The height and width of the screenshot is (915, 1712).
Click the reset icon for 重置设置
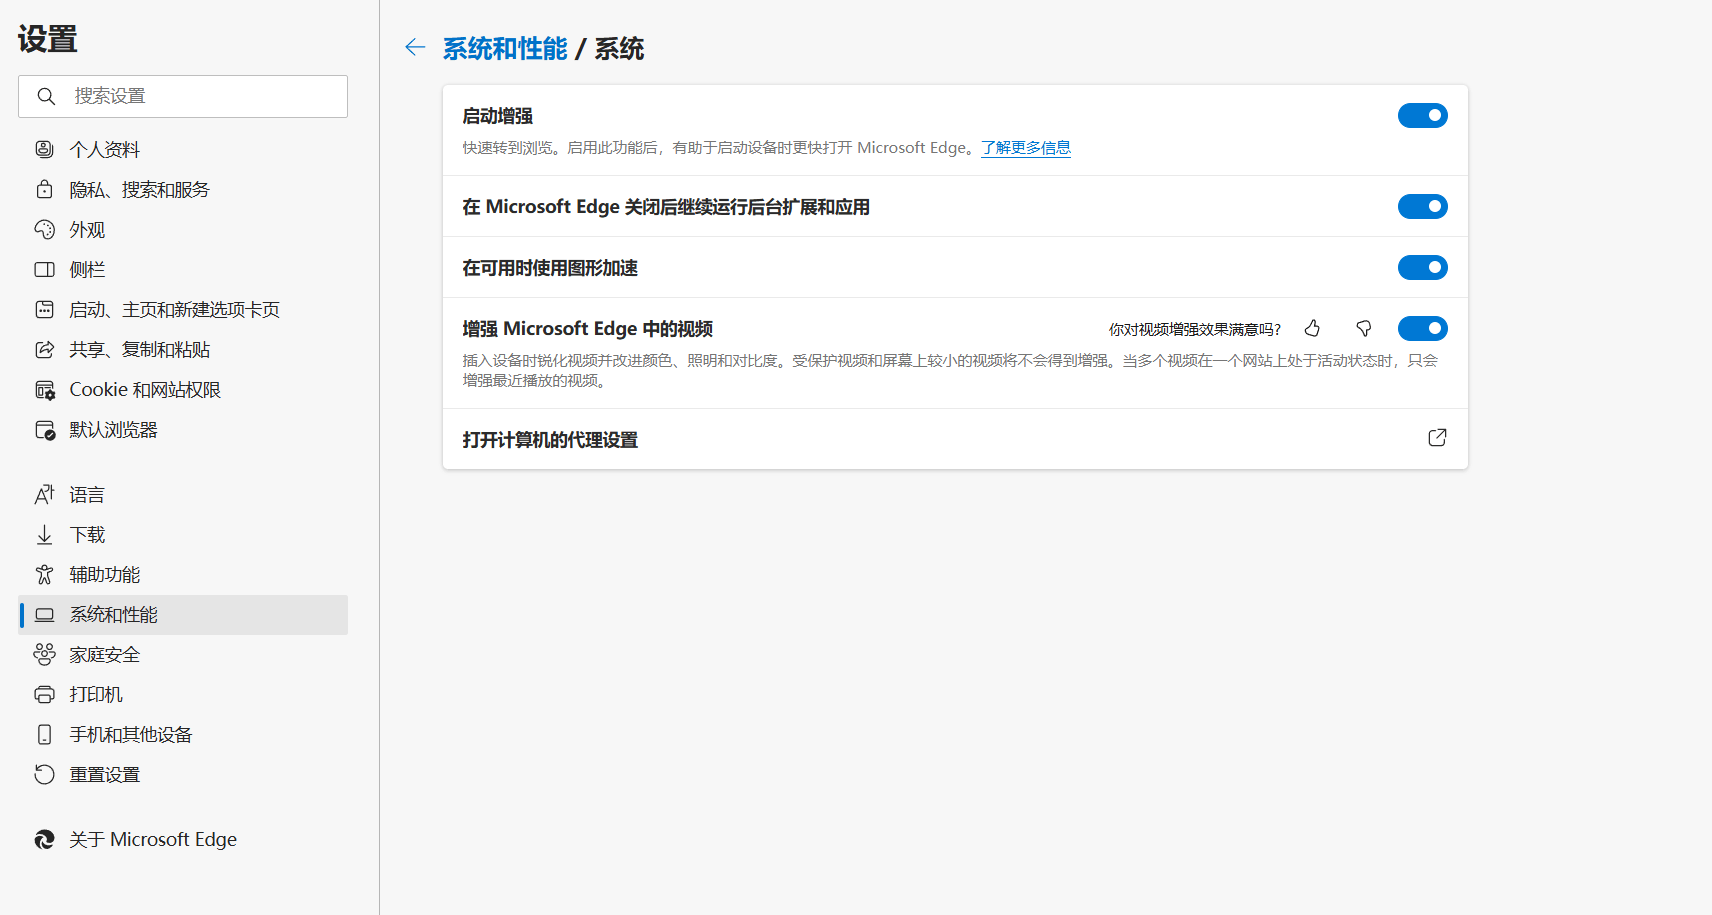click(x=44, y=774)
